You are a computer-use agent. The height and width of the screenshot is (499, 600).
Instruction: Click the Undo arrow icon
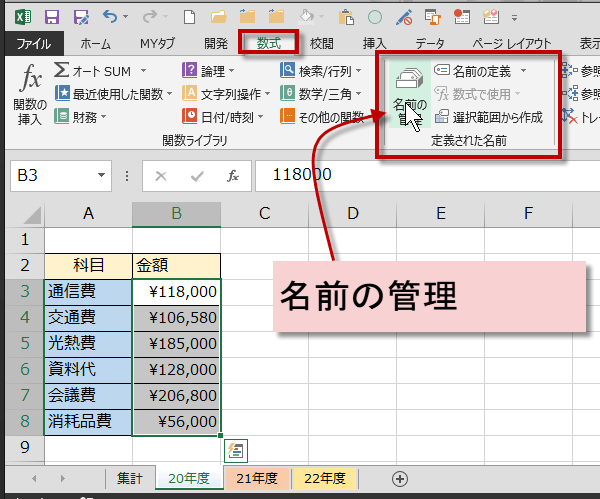(109, 17)
